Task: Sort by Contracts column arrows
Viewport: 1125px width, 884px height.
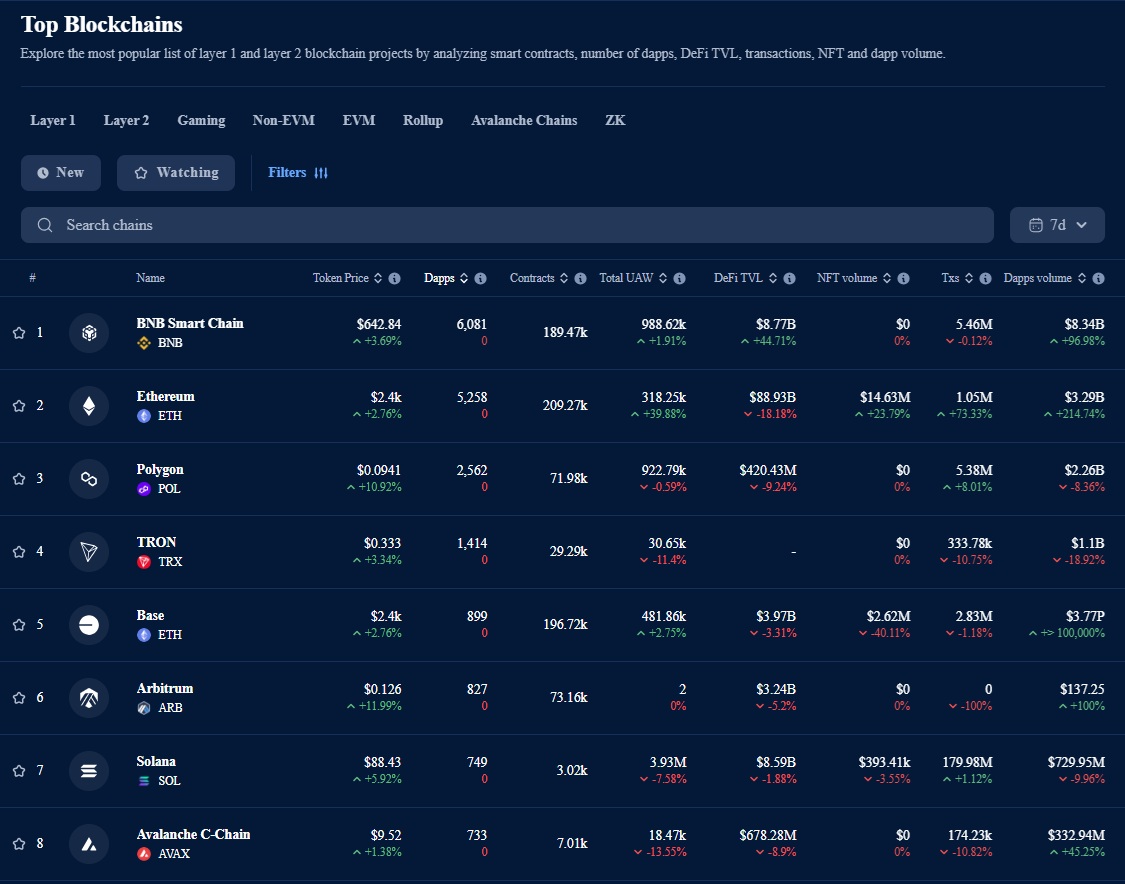Action: tap(564, 278)
